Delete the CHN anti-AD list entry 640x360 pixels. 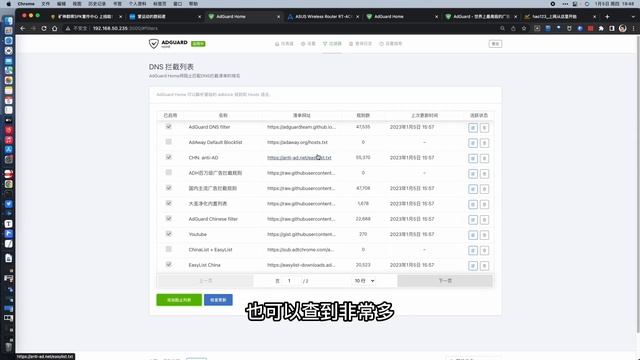(x=484, y=158)
